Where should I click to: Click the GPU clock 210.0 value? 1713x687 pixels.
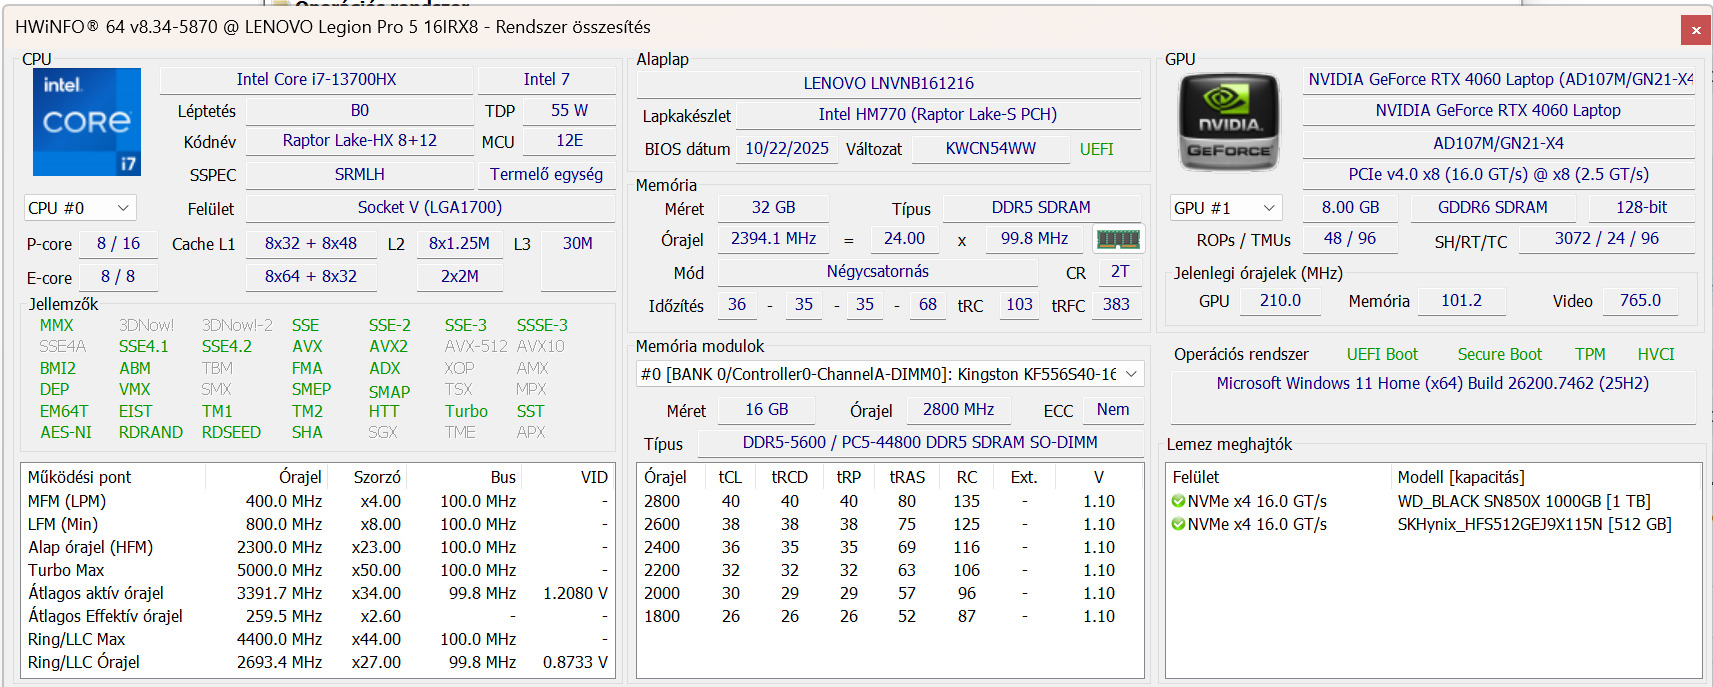tap(1280, 300)
